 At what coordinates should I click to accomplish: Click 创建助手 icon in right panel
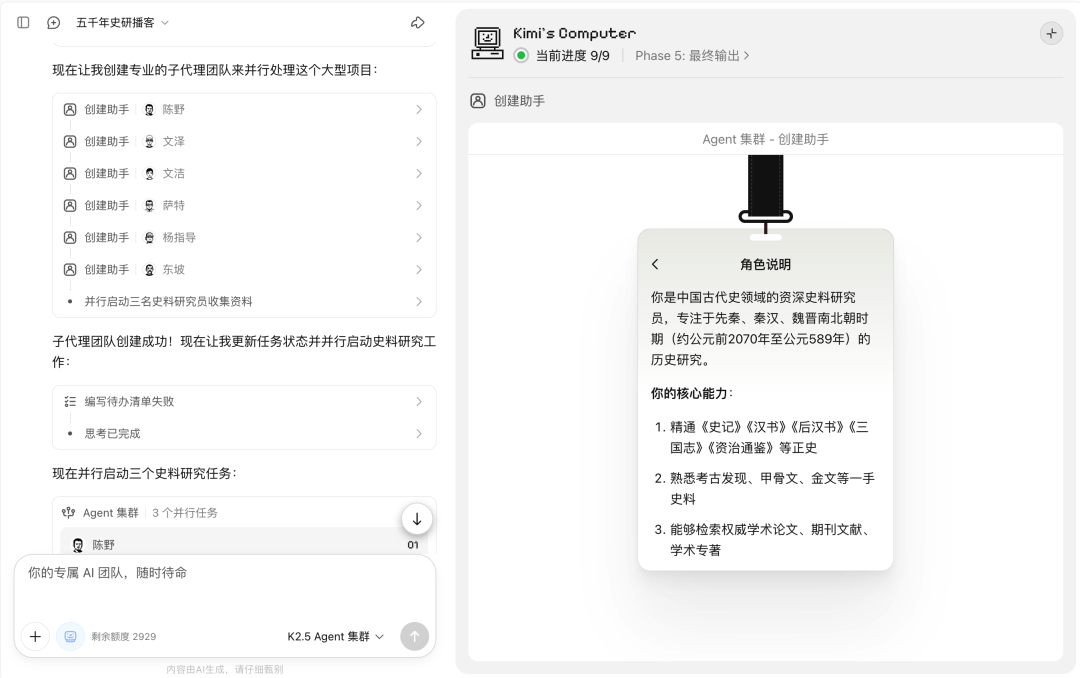[478, 101]
